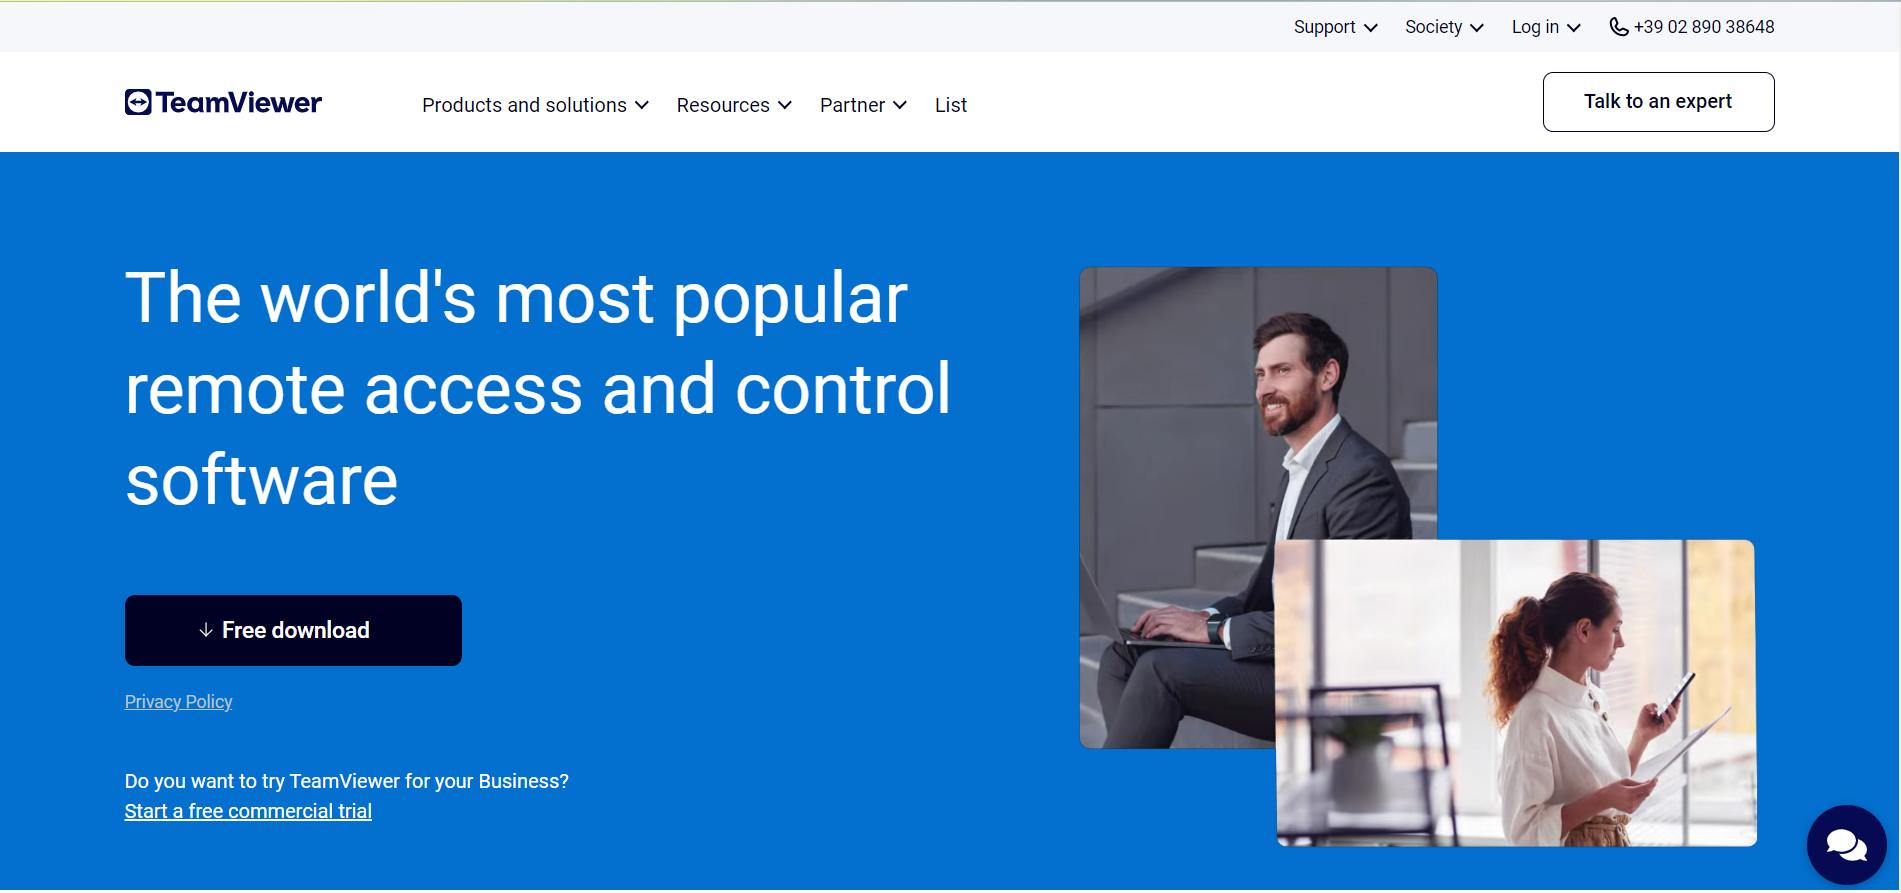Click Talk to an expert button
The height and width of the screenshot is (893, 1901).
pos(1658,102)
